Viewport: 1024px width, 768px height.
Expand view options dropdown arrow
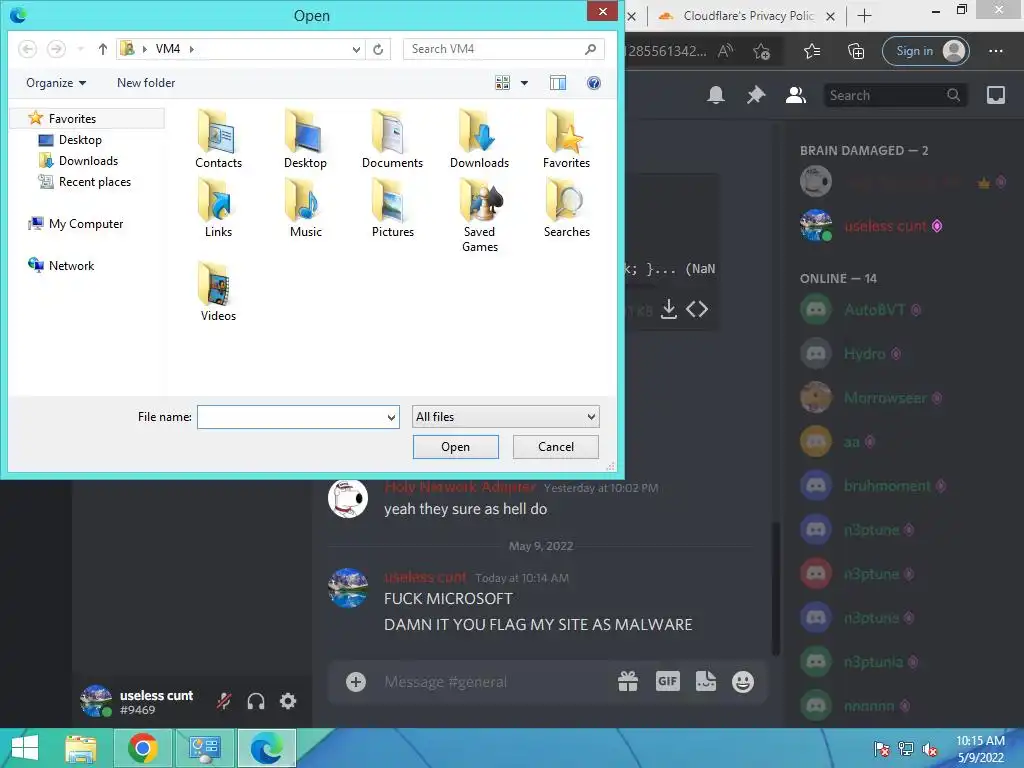pyautogui.click(x=524, y=83)
